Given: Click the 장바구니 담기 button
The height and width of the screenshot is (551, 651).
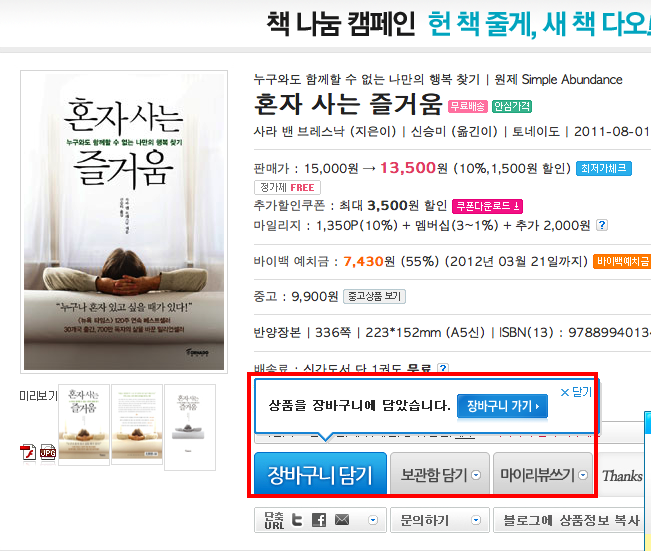Looking at the screenshot, I should (321, 474).
